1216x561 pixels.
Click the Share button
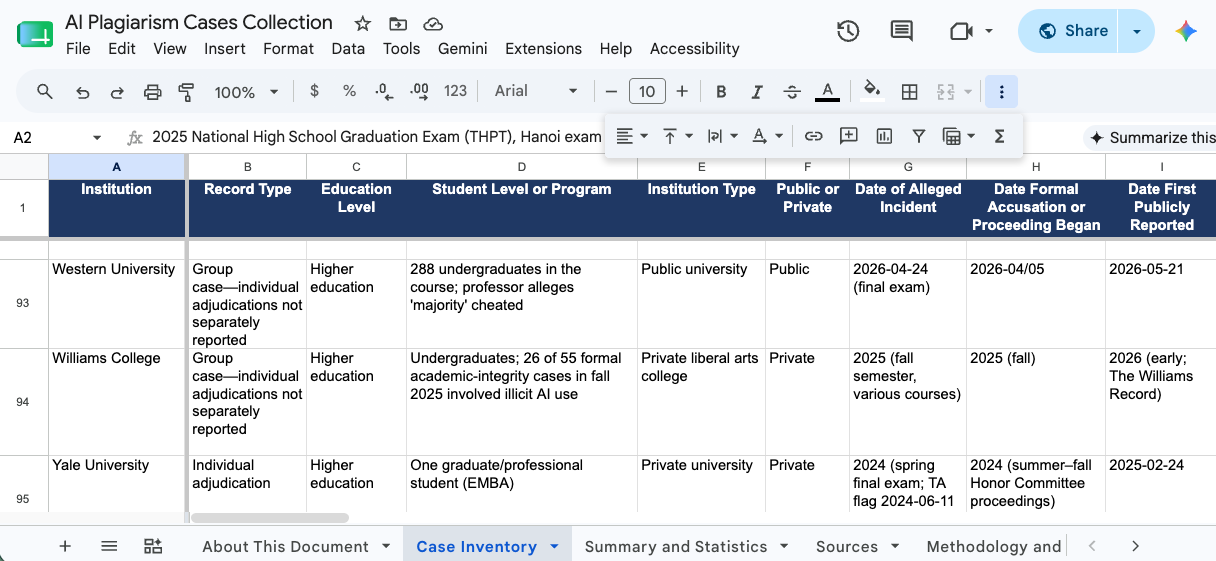pyautogui.click(x=1069, y=31)
